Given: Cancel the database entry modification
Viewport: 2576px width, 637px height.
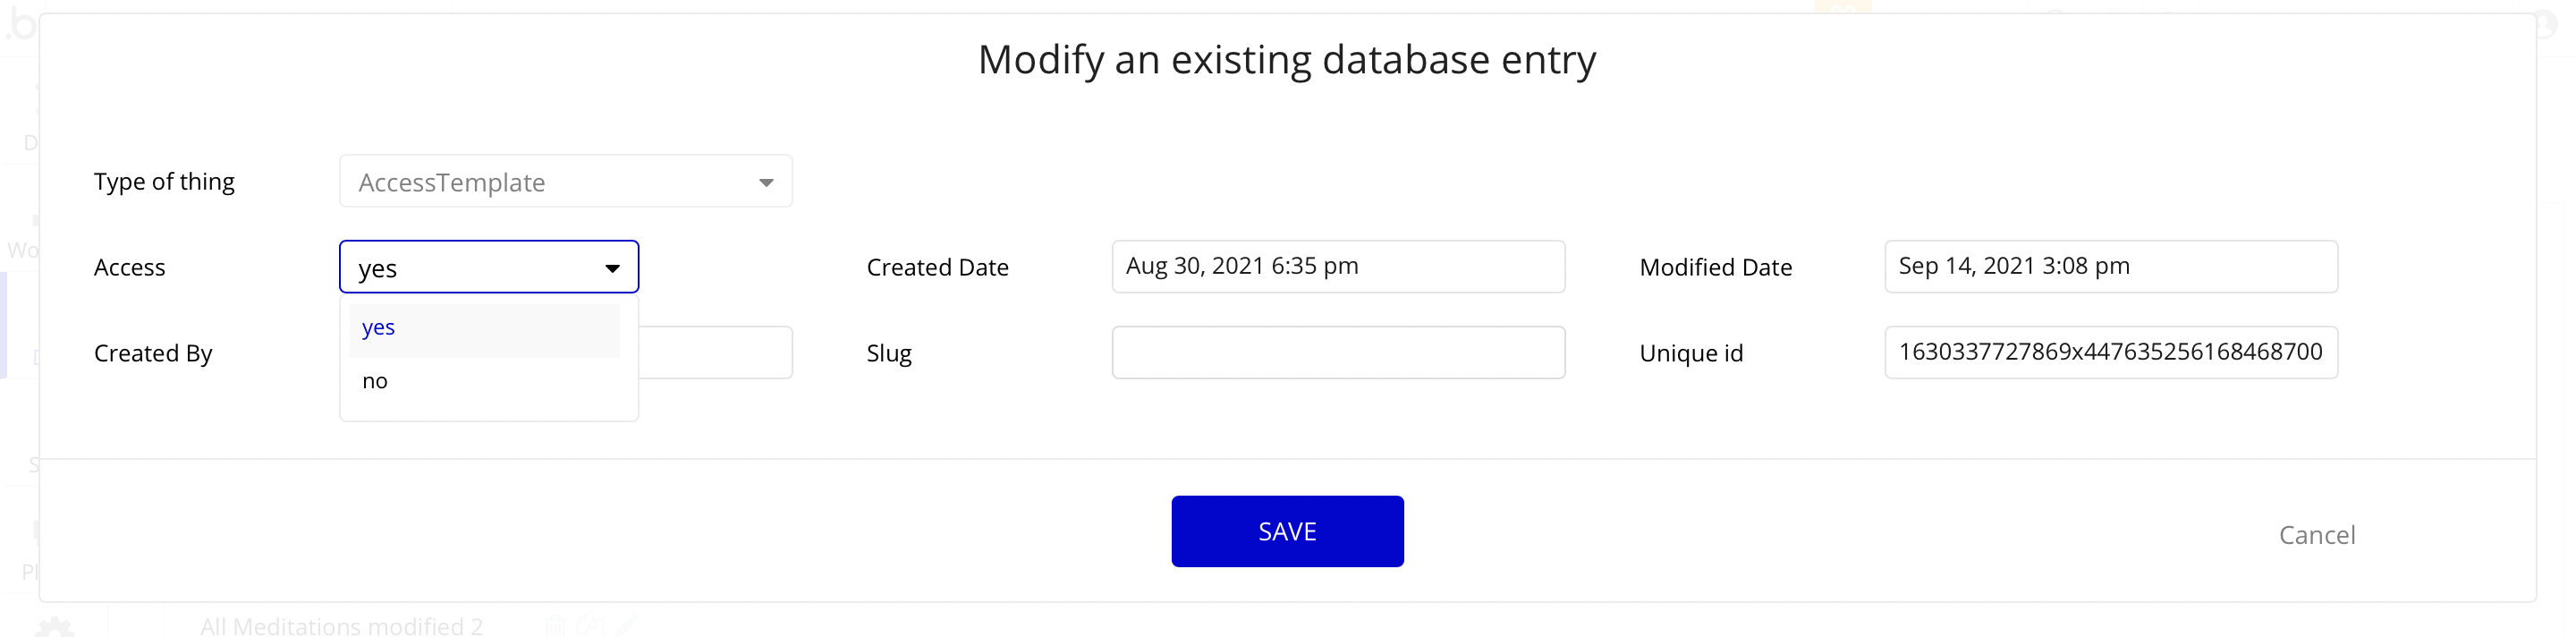Looking at the screenshot, I should [2316, 535].
